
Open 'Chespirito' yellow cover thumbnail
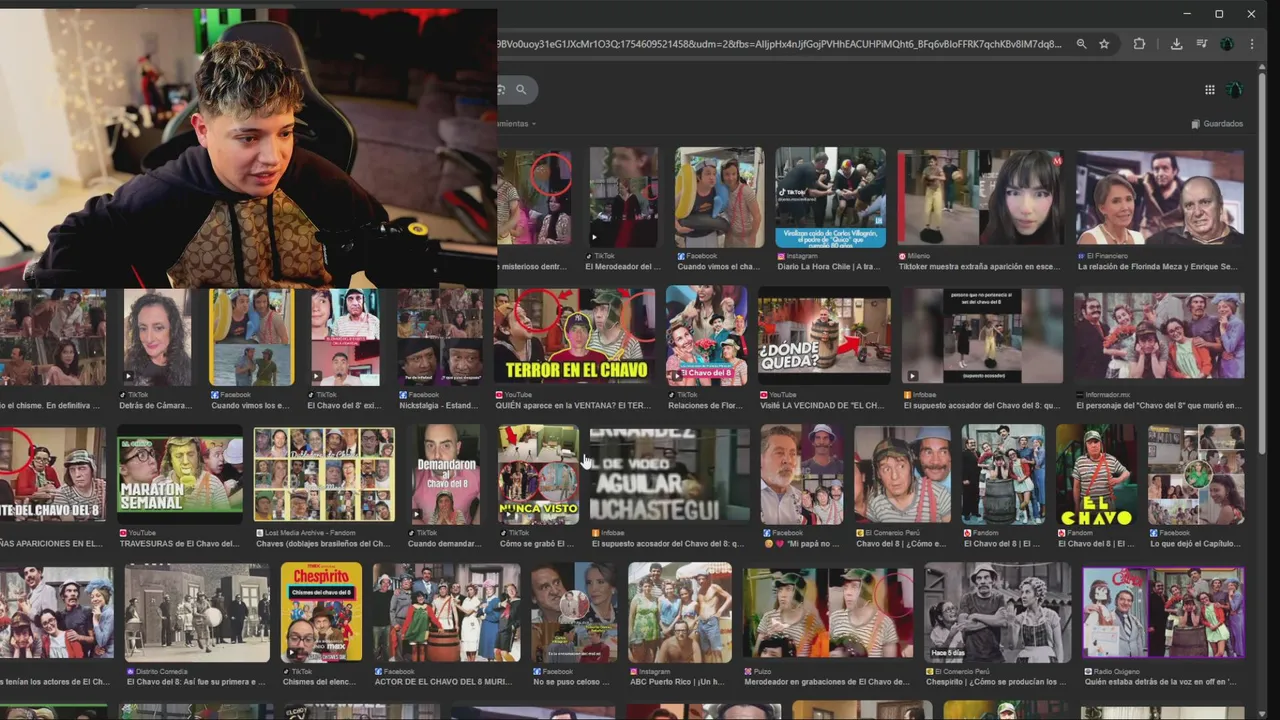tap(321, 611)
